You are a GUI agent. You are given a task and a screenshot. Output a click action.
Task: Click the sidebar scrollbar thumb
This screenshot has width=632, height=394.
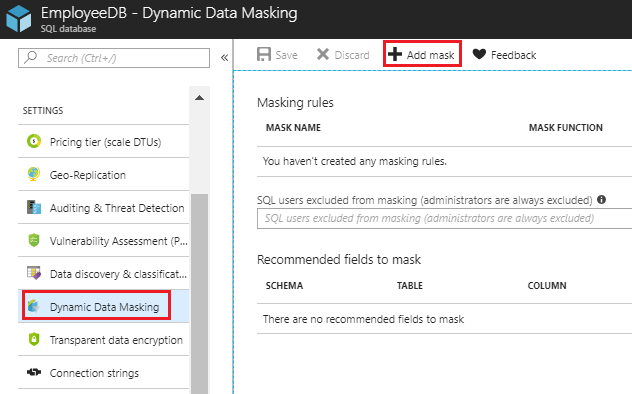tap(199, 294)
